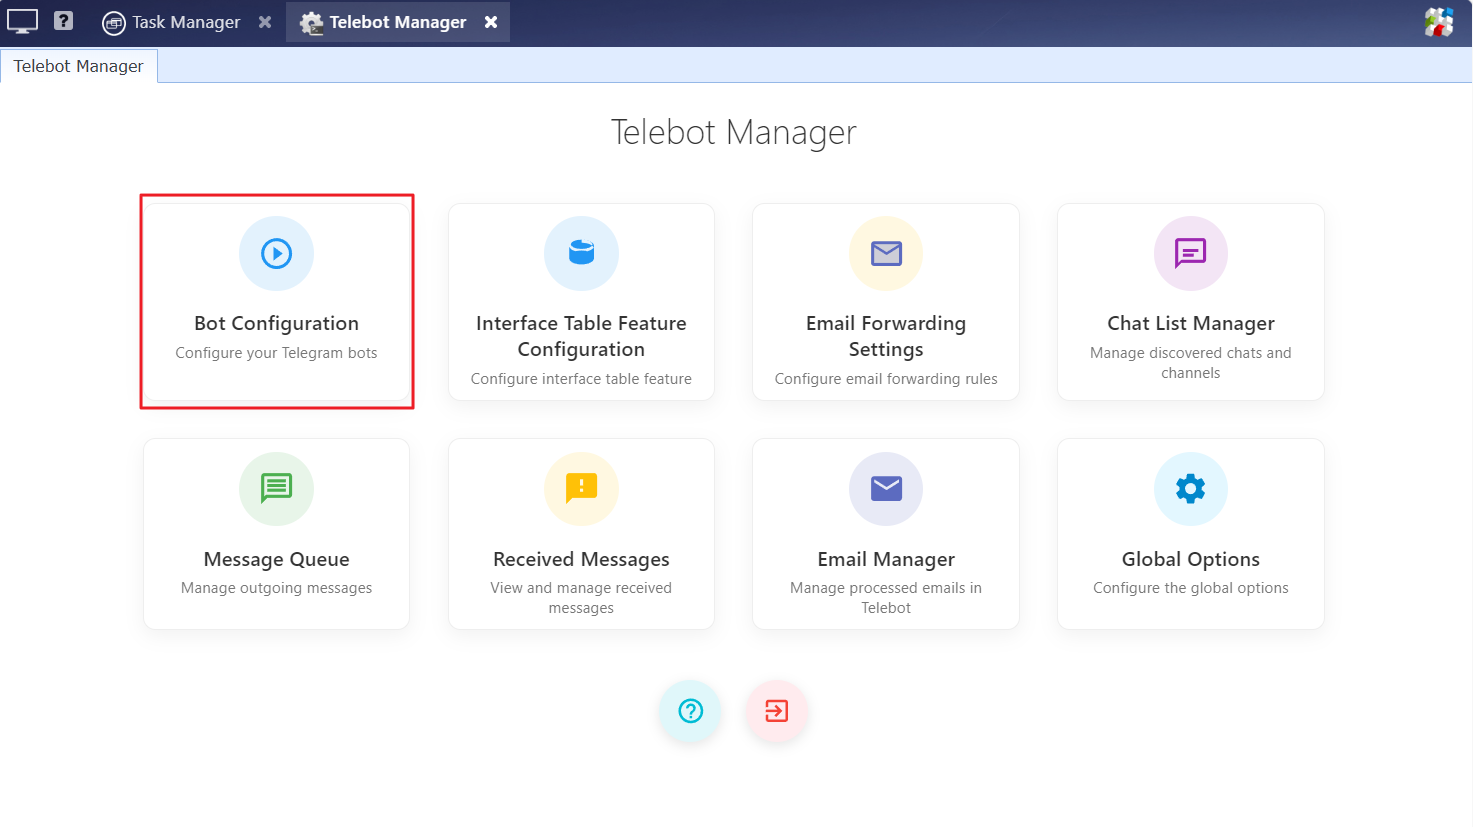Click 'Configure interface table feature' text
The height and width of the screenshot is (827, 1473).
pyautogui.click(x=581, y=379)
